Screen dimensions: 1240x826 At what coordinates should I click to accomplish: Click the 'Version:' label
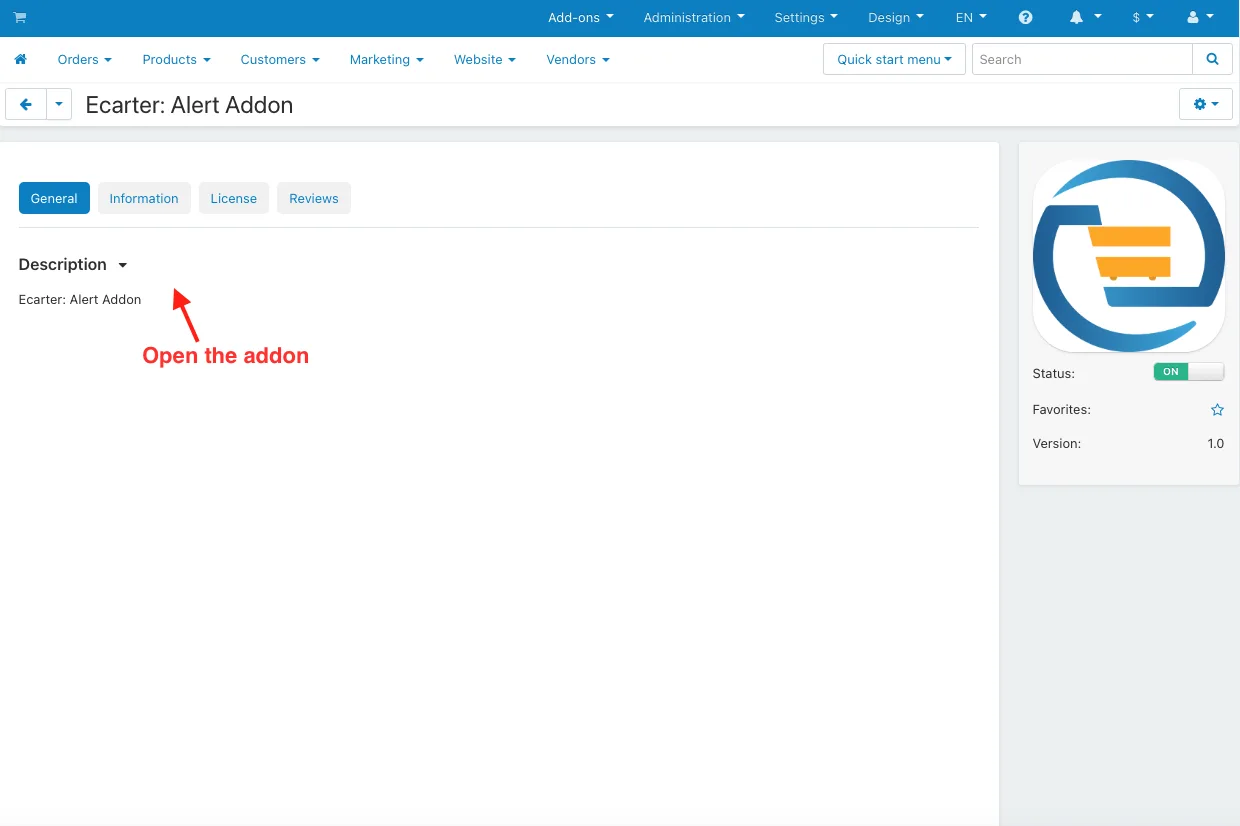pos(1057,444)
